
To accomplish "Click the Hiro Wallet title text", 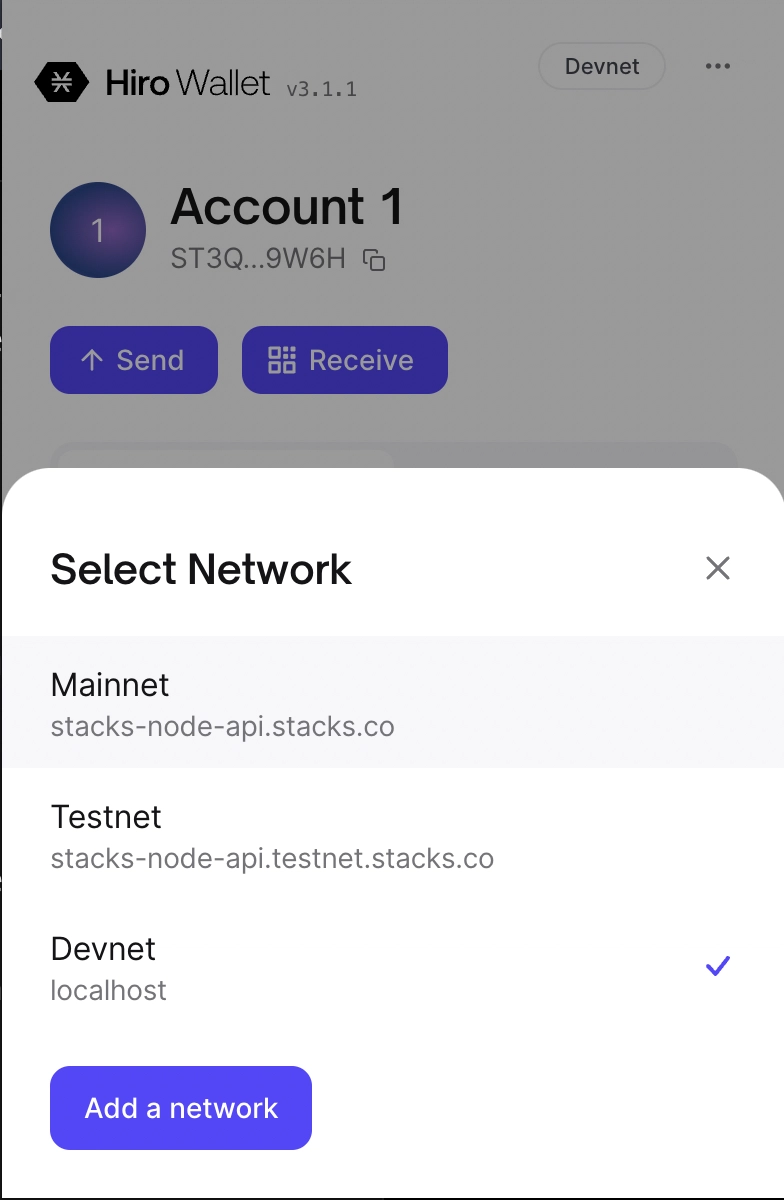I will [188, 82].
